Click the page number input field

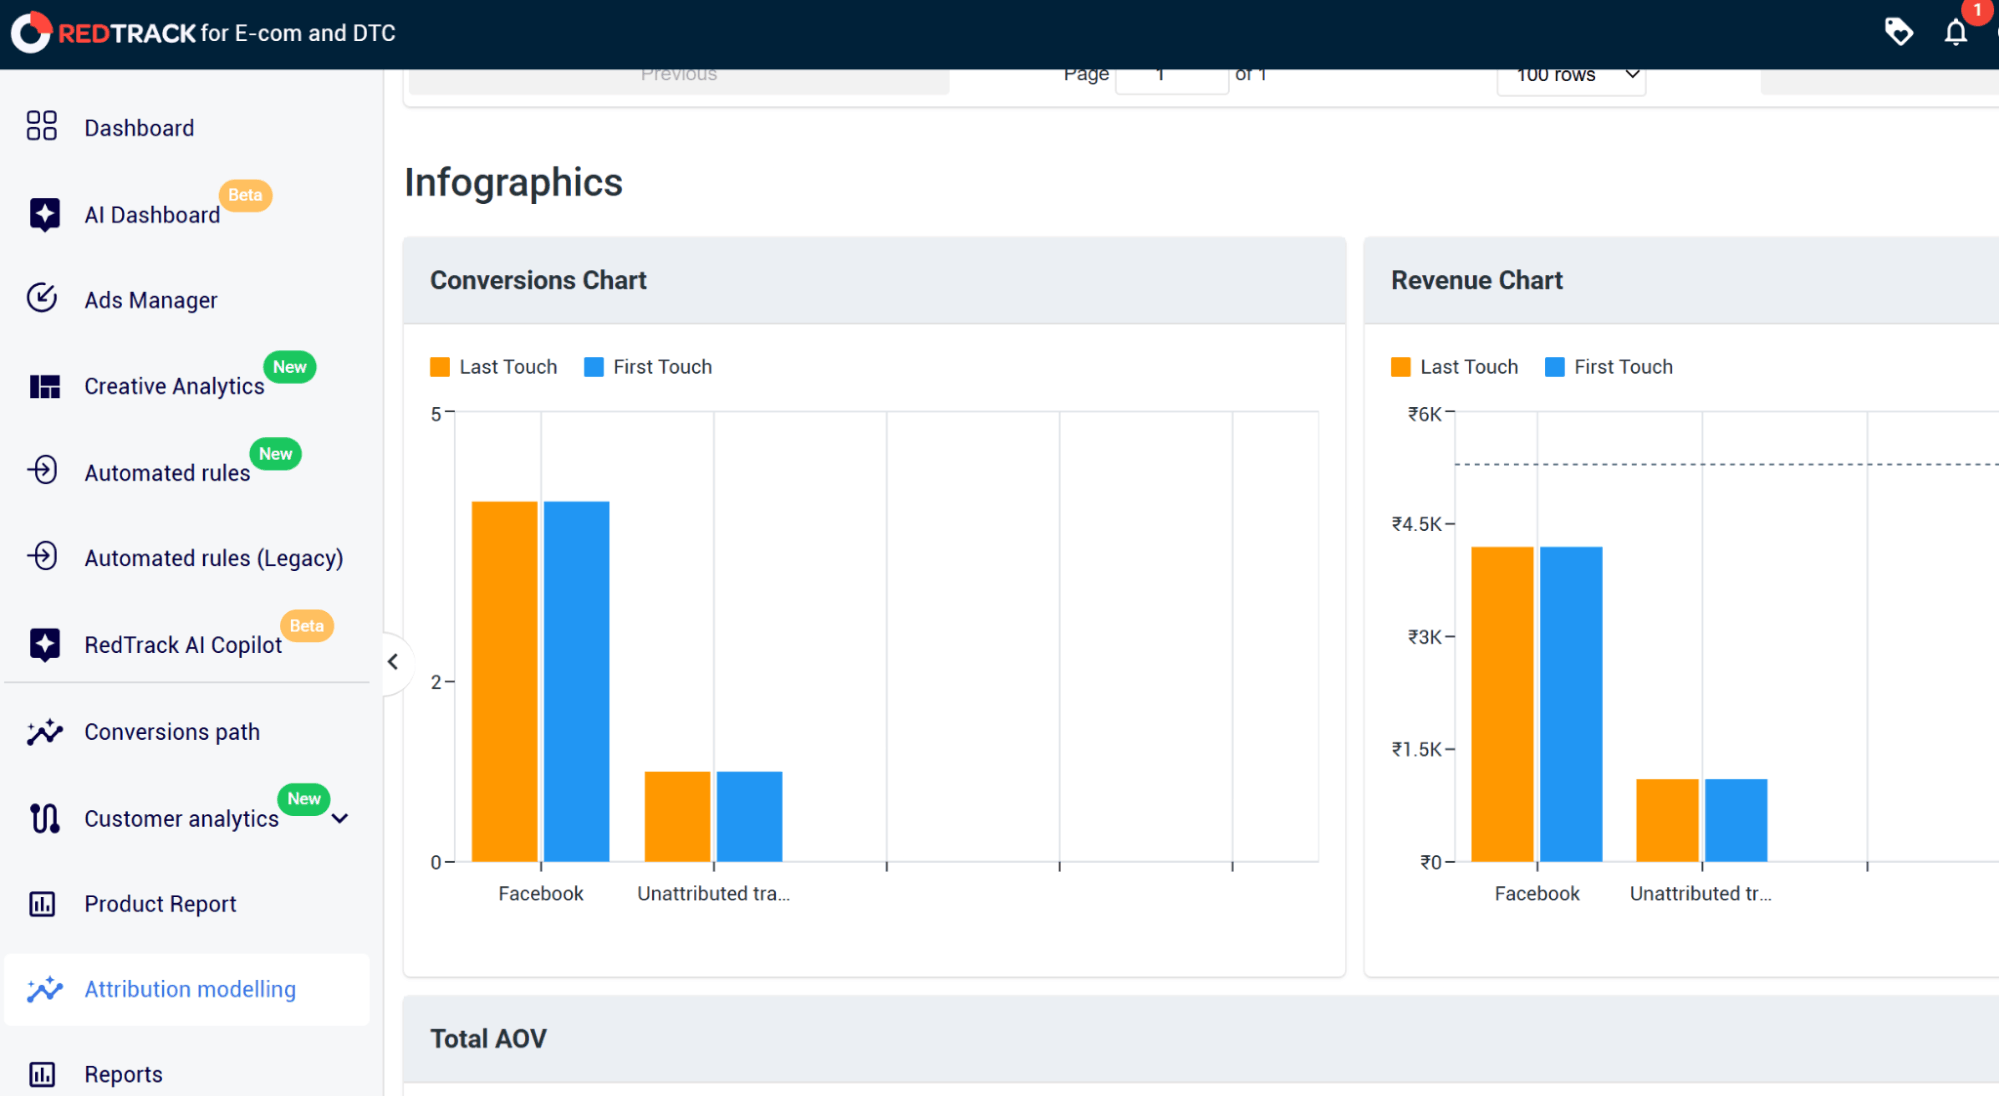tap(1171, 78)
